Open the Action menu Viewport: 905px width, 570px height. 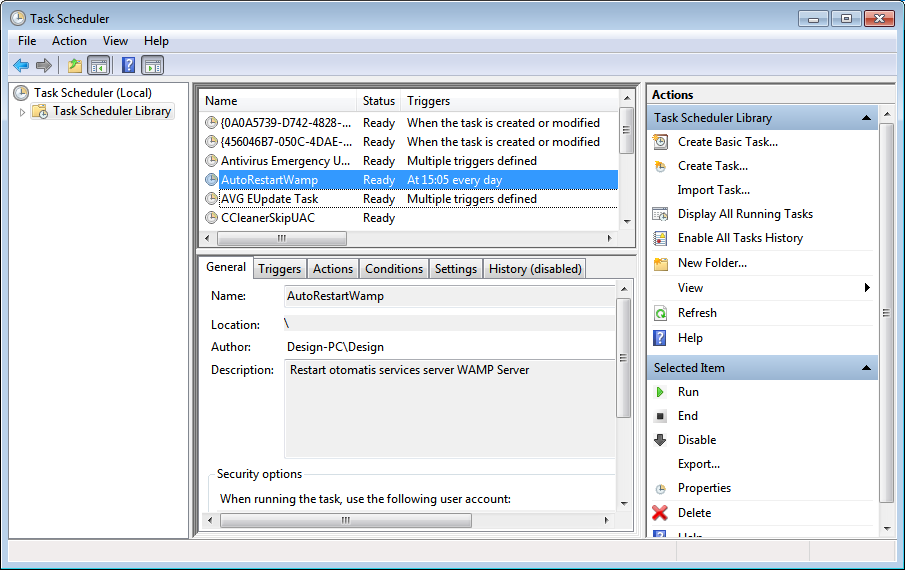click(x=69, y=41)
